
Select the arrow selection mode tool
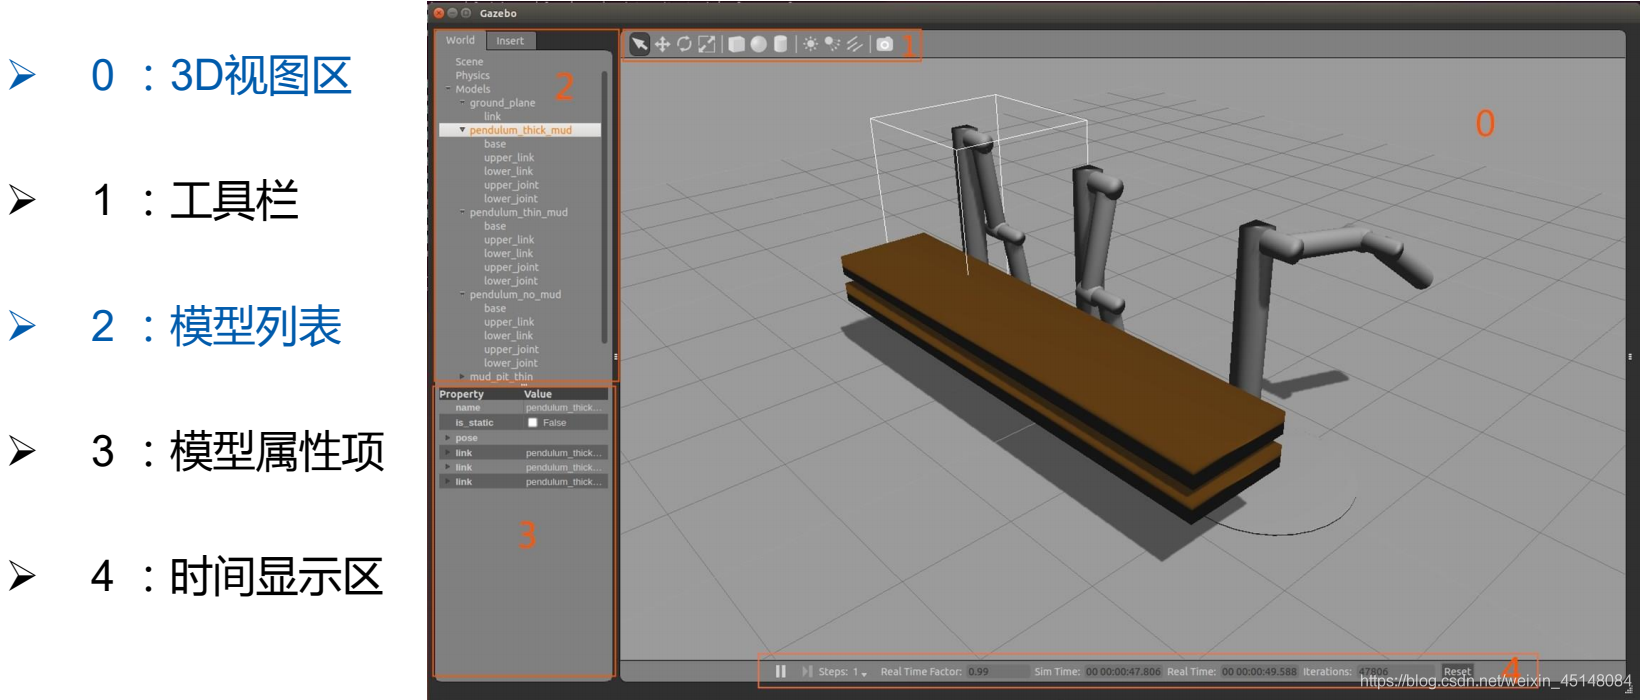639,44
